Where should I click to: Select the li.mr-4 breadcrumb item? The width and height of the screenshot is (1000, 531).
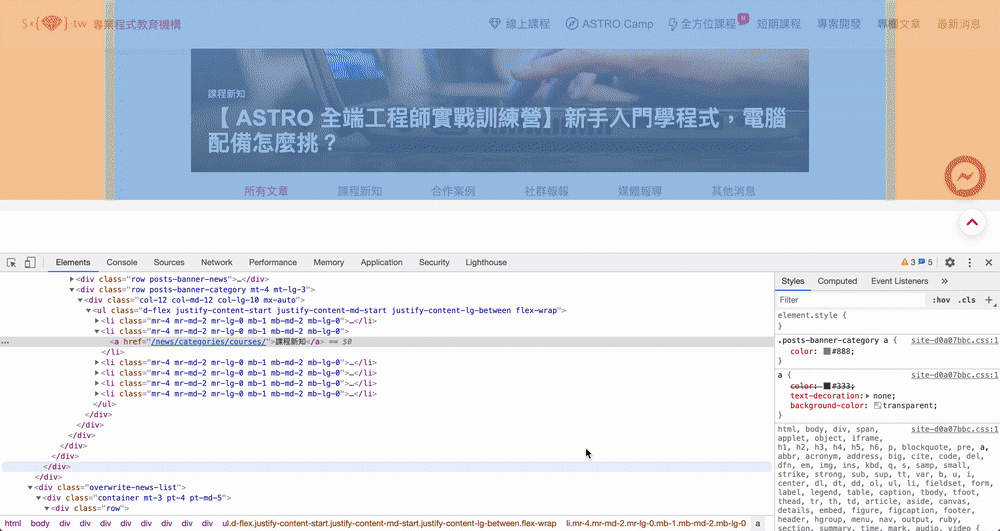click(x=656, y=523)
